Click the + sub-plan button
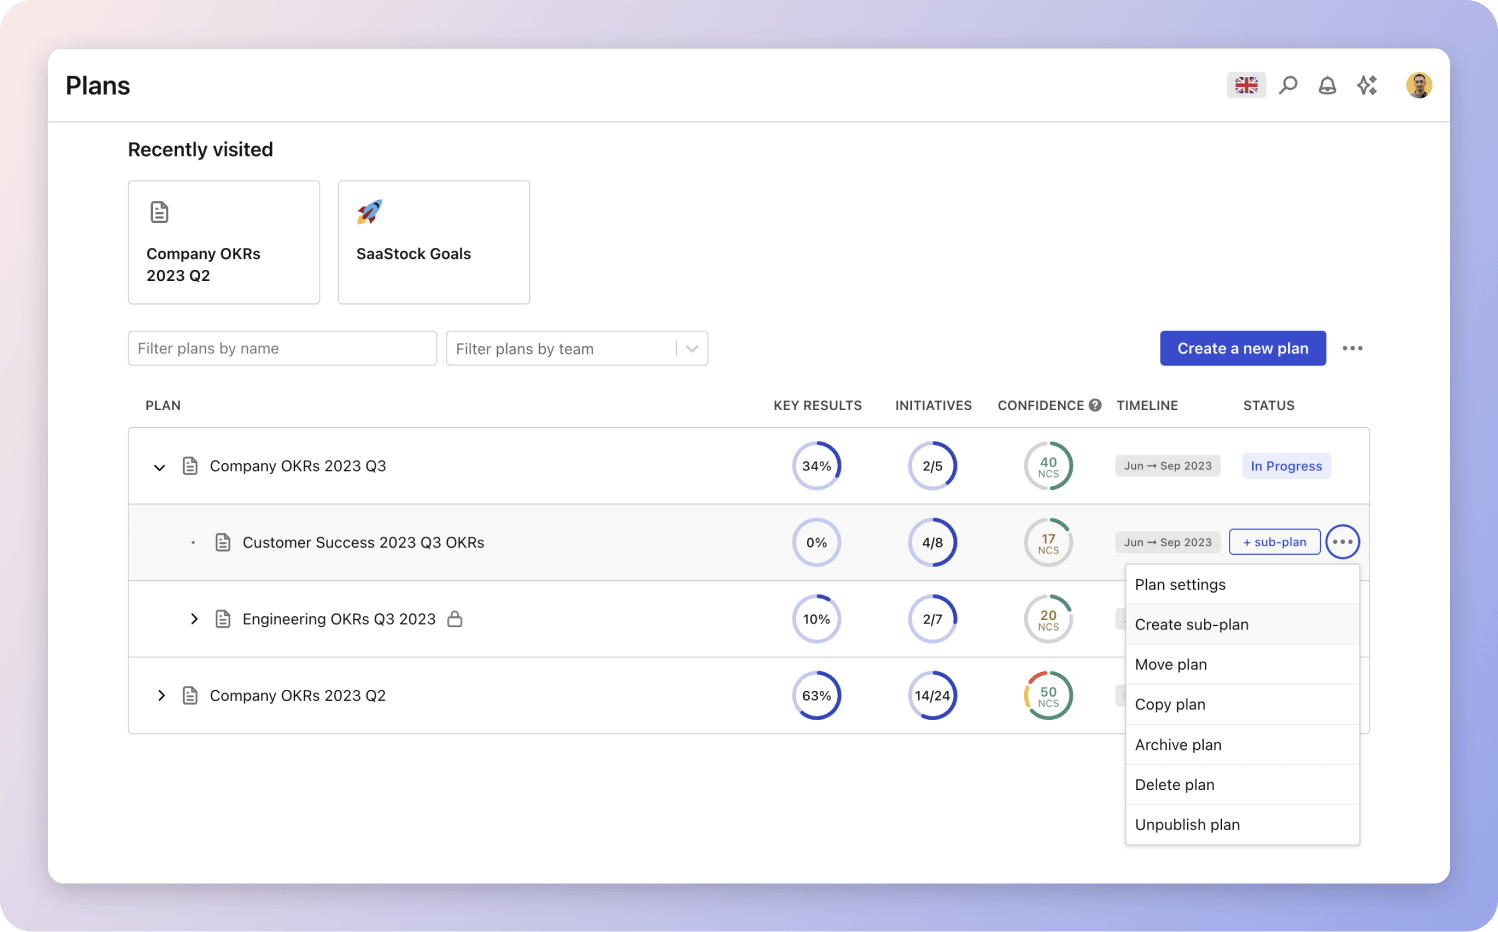 pyautogui.click(x=1274, y=542)
